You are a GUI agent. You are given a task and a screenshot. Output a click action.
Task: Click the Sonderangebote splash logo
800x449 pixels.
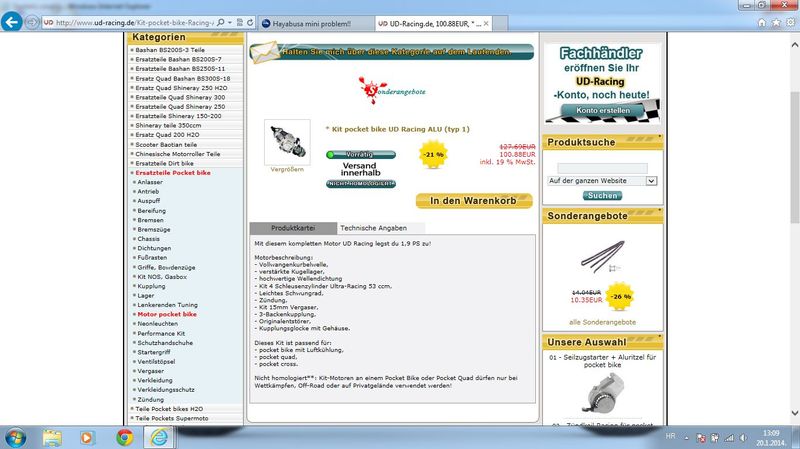click(x=392, y=91)
